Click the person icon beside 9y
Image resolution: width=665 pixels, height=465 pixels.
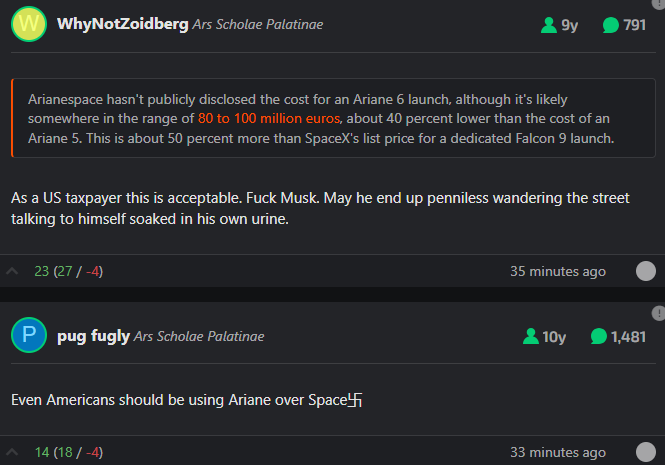(x=549, y=25)
